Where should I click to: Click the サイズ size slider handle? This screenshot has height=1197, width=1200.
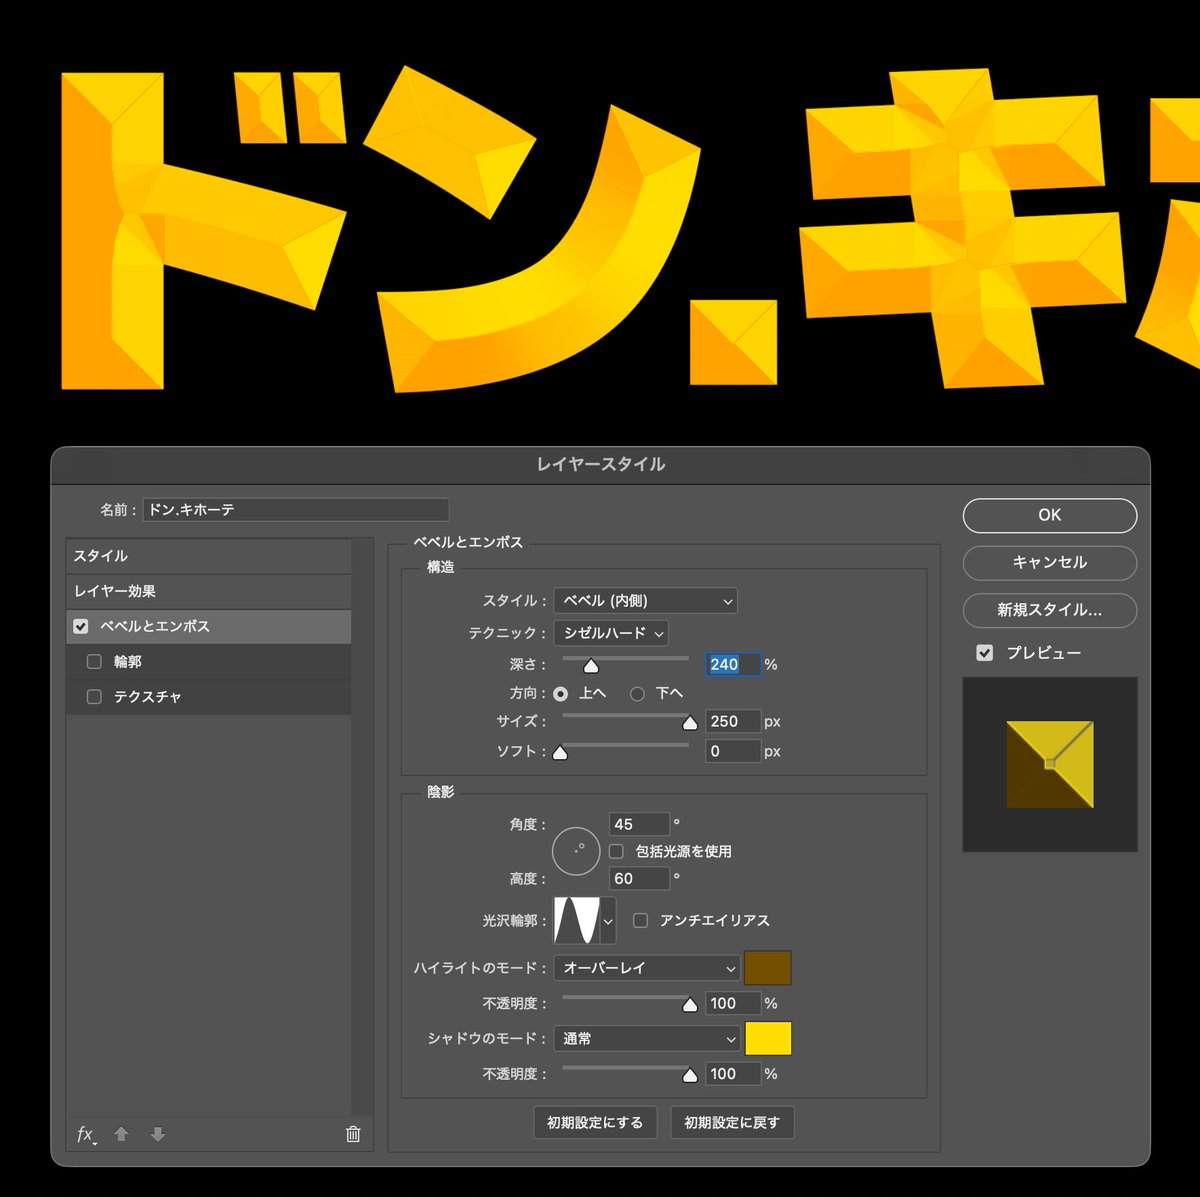click(x=689, y=723)
